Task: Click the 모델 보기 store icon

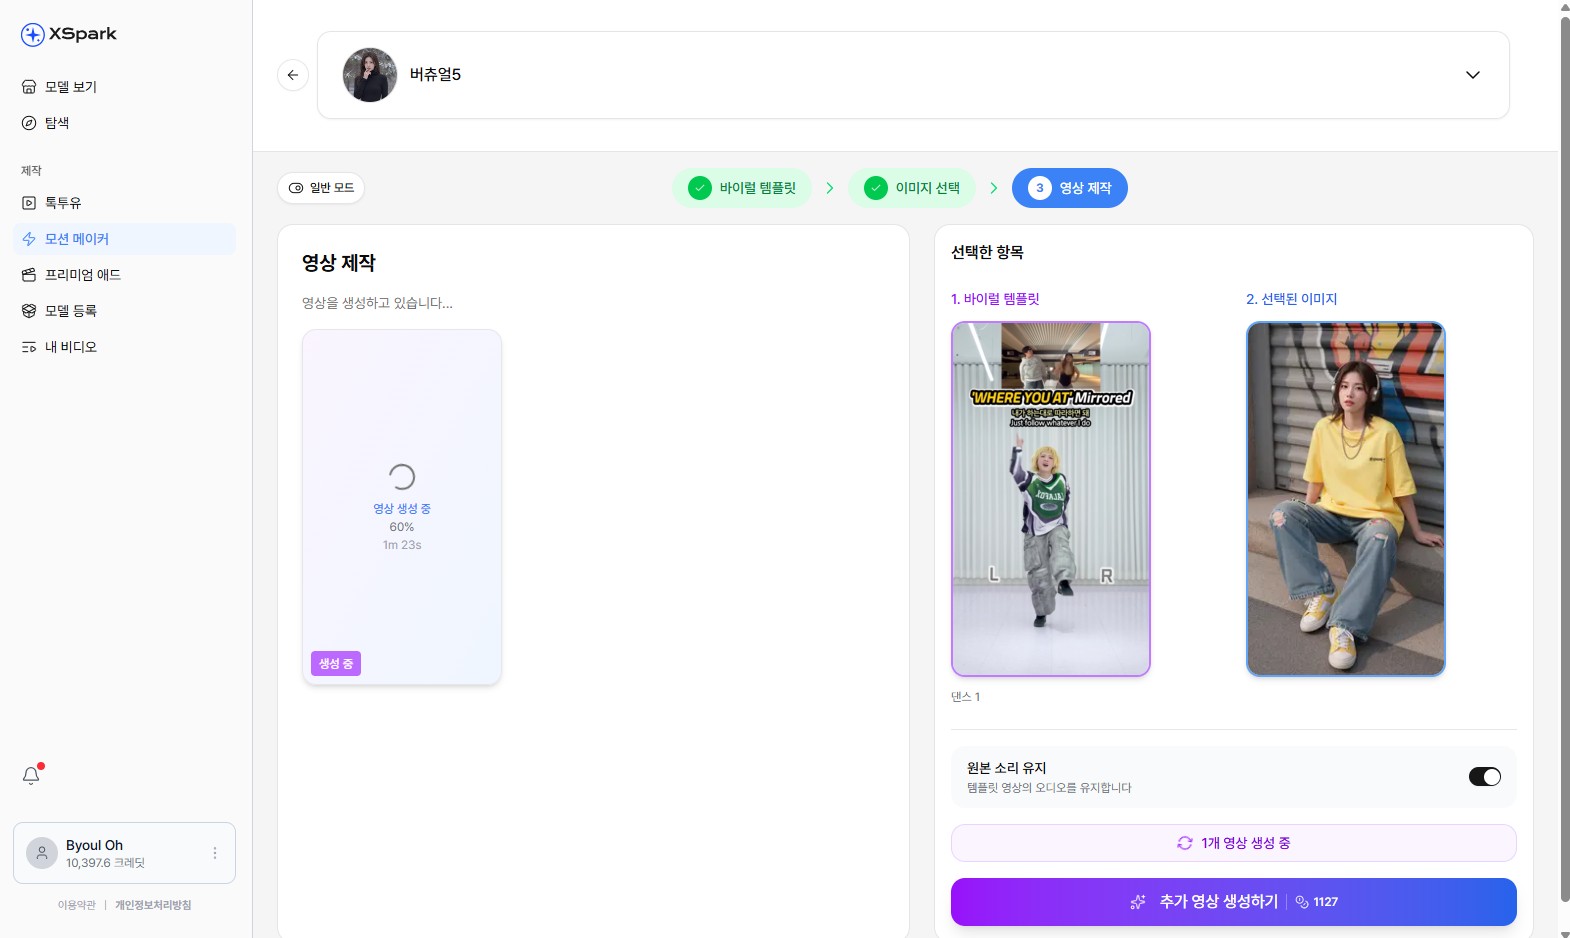Action: 29,87
